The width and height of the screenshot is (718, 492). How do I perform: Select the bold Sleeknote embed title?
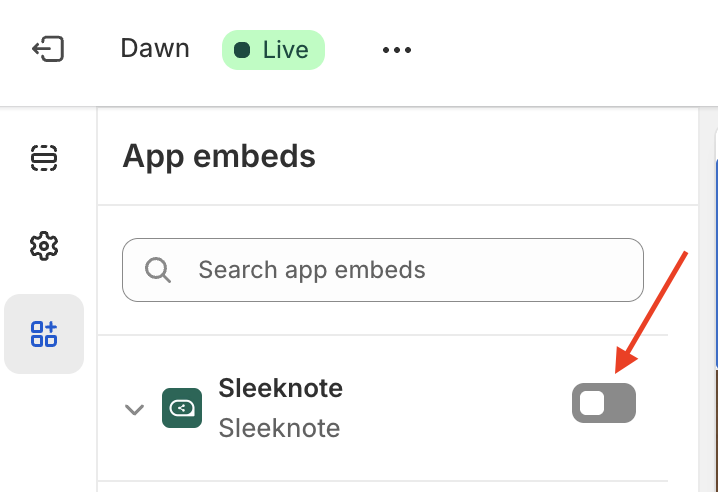pyautogui.click(x=281, y=388)
